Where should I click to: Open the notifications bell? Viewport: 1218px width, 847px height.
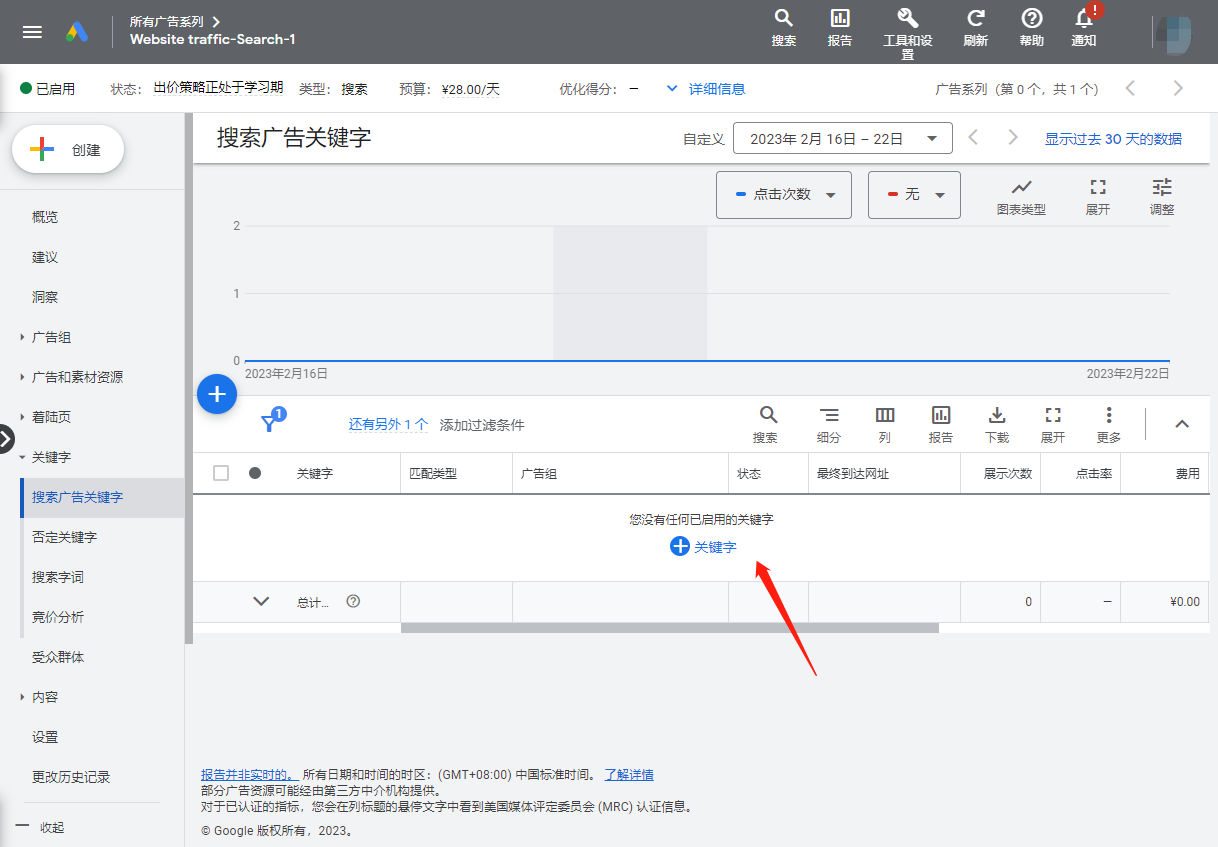tap(1084, 19)
